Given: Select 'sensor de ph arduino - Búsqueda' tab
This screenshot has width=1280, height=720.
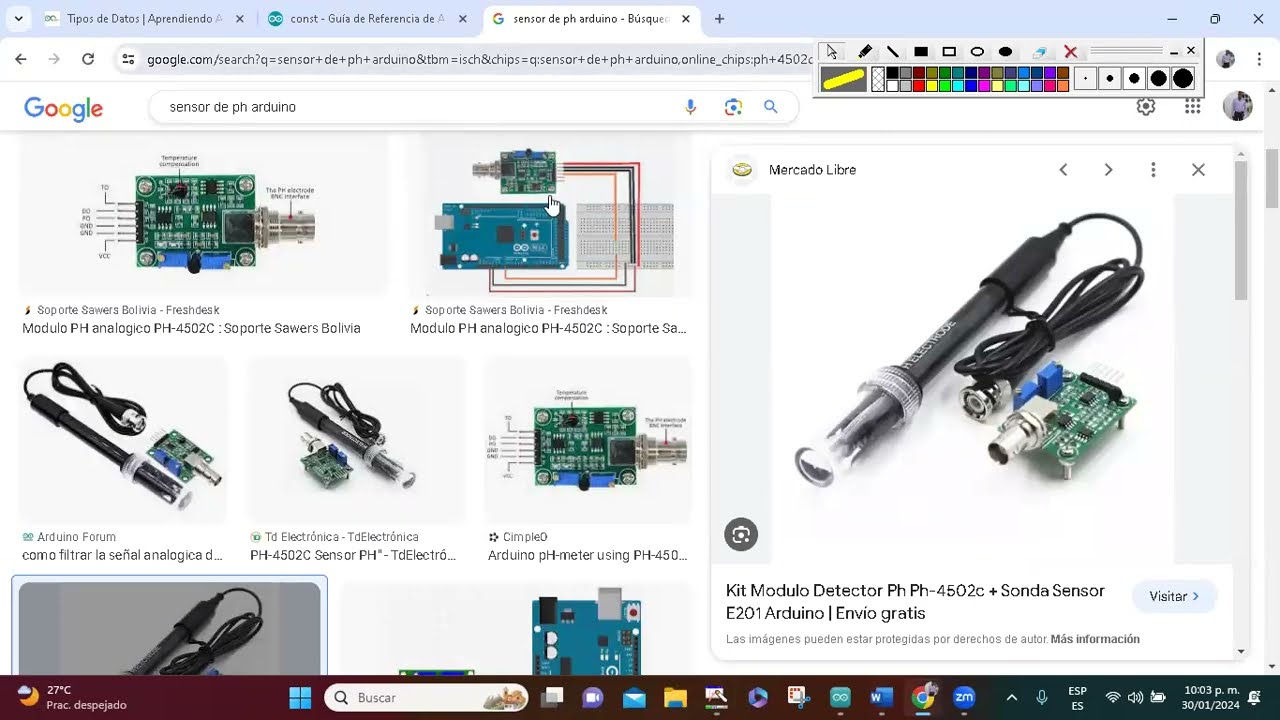Looking at the screenshot, I should coord(589,19).
